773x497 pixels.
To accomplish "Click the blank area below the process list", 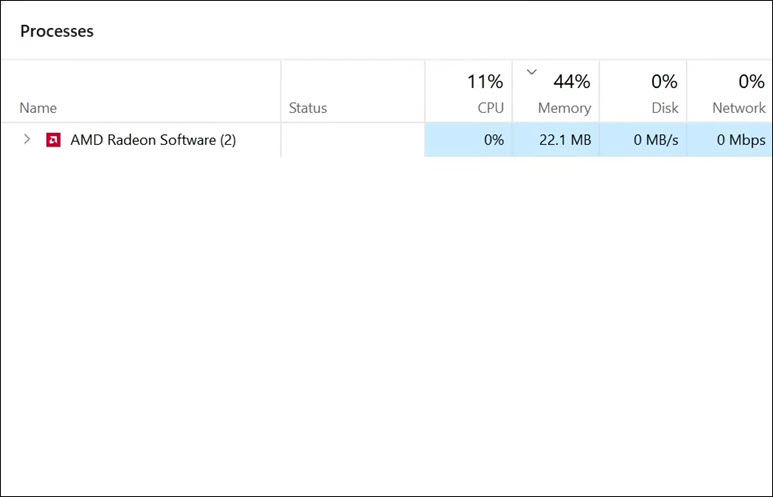I will click(386, 320).
